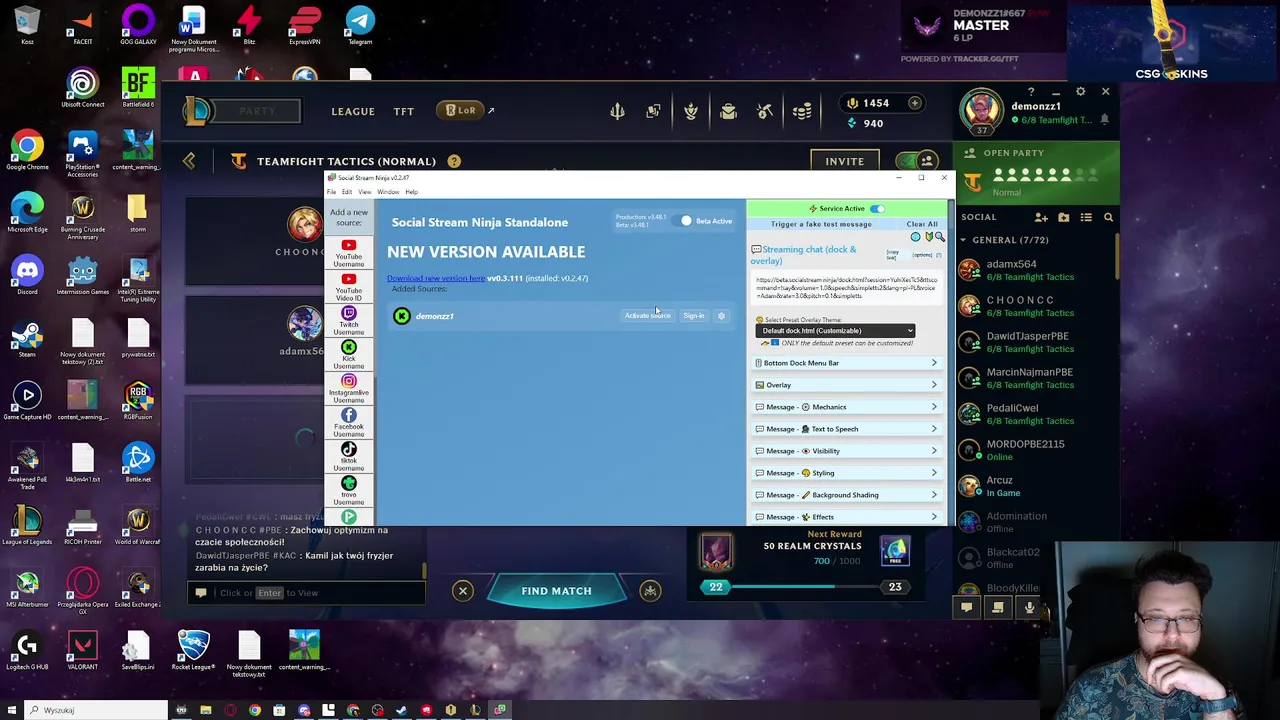Open VALORANT desktop shortcut

coord(83,650)
